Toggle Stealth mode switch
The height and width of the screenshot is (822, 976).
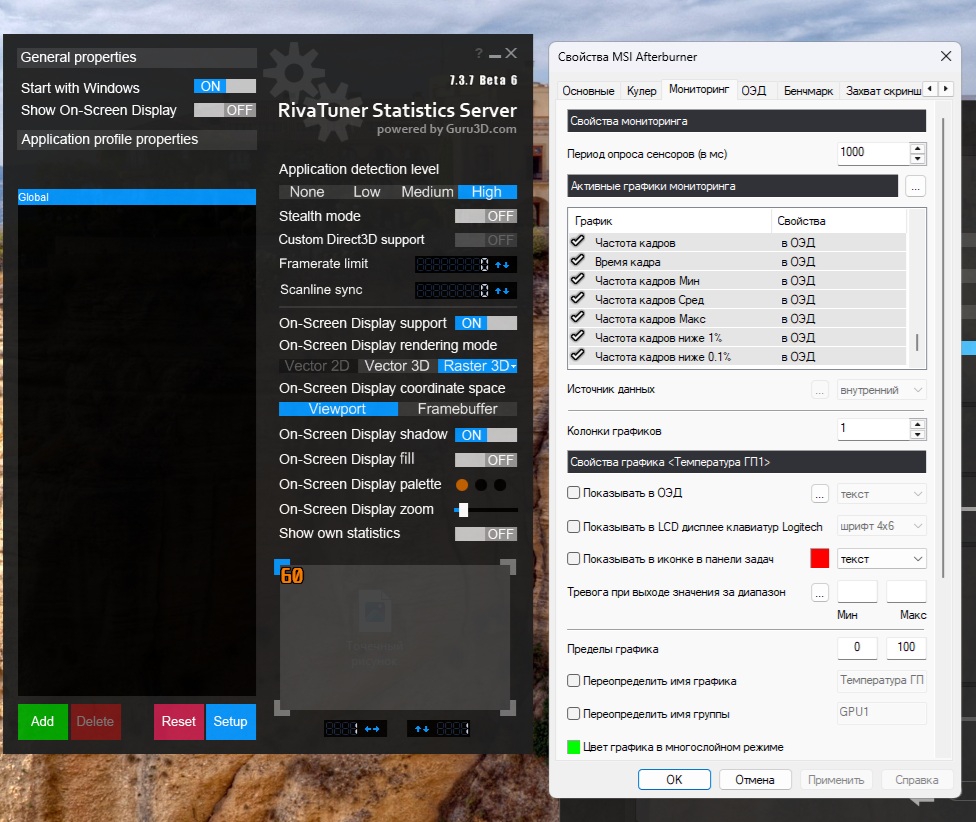point(486,216)
